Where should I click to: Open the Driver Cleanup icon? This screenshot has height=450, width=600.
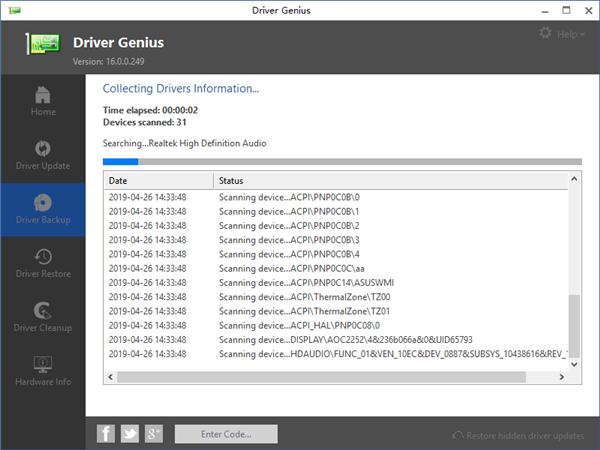(42, 311)
